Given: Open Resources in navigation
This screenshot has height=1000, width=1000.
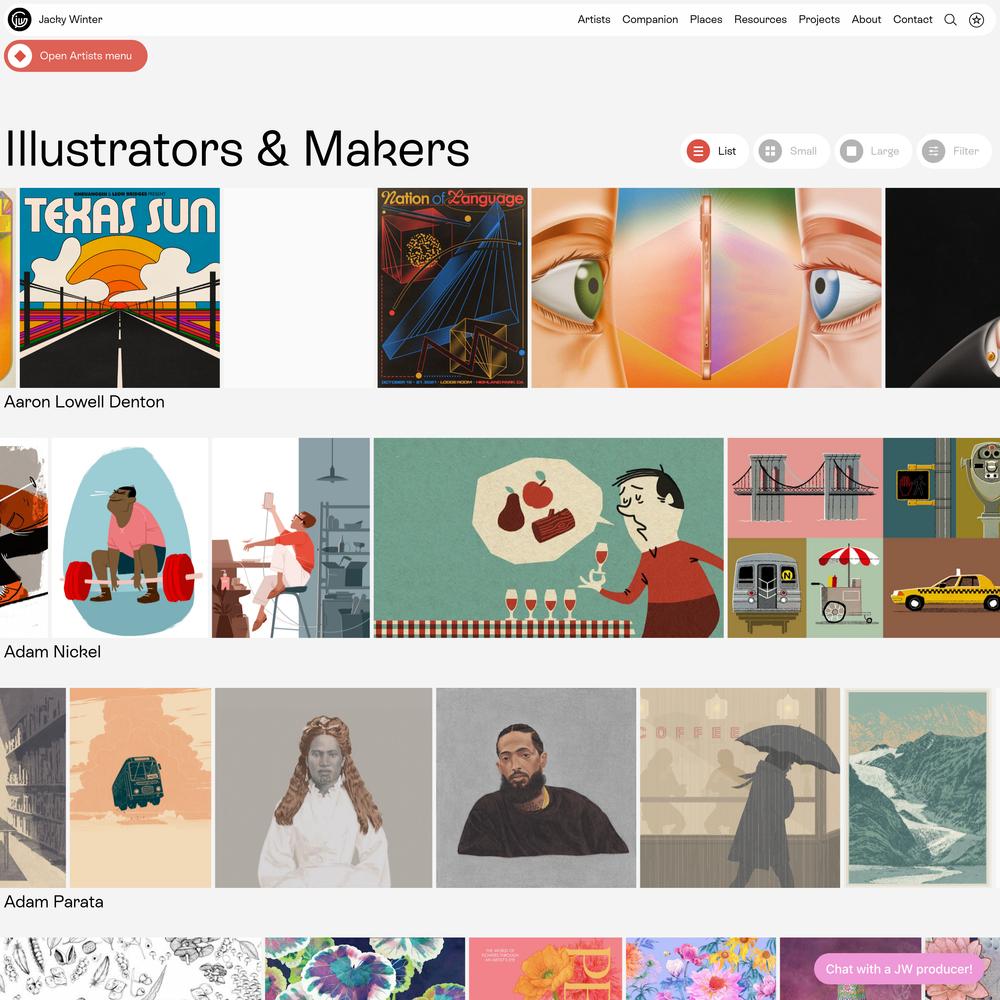Looking at the screenshot, I should click(760, 20).
